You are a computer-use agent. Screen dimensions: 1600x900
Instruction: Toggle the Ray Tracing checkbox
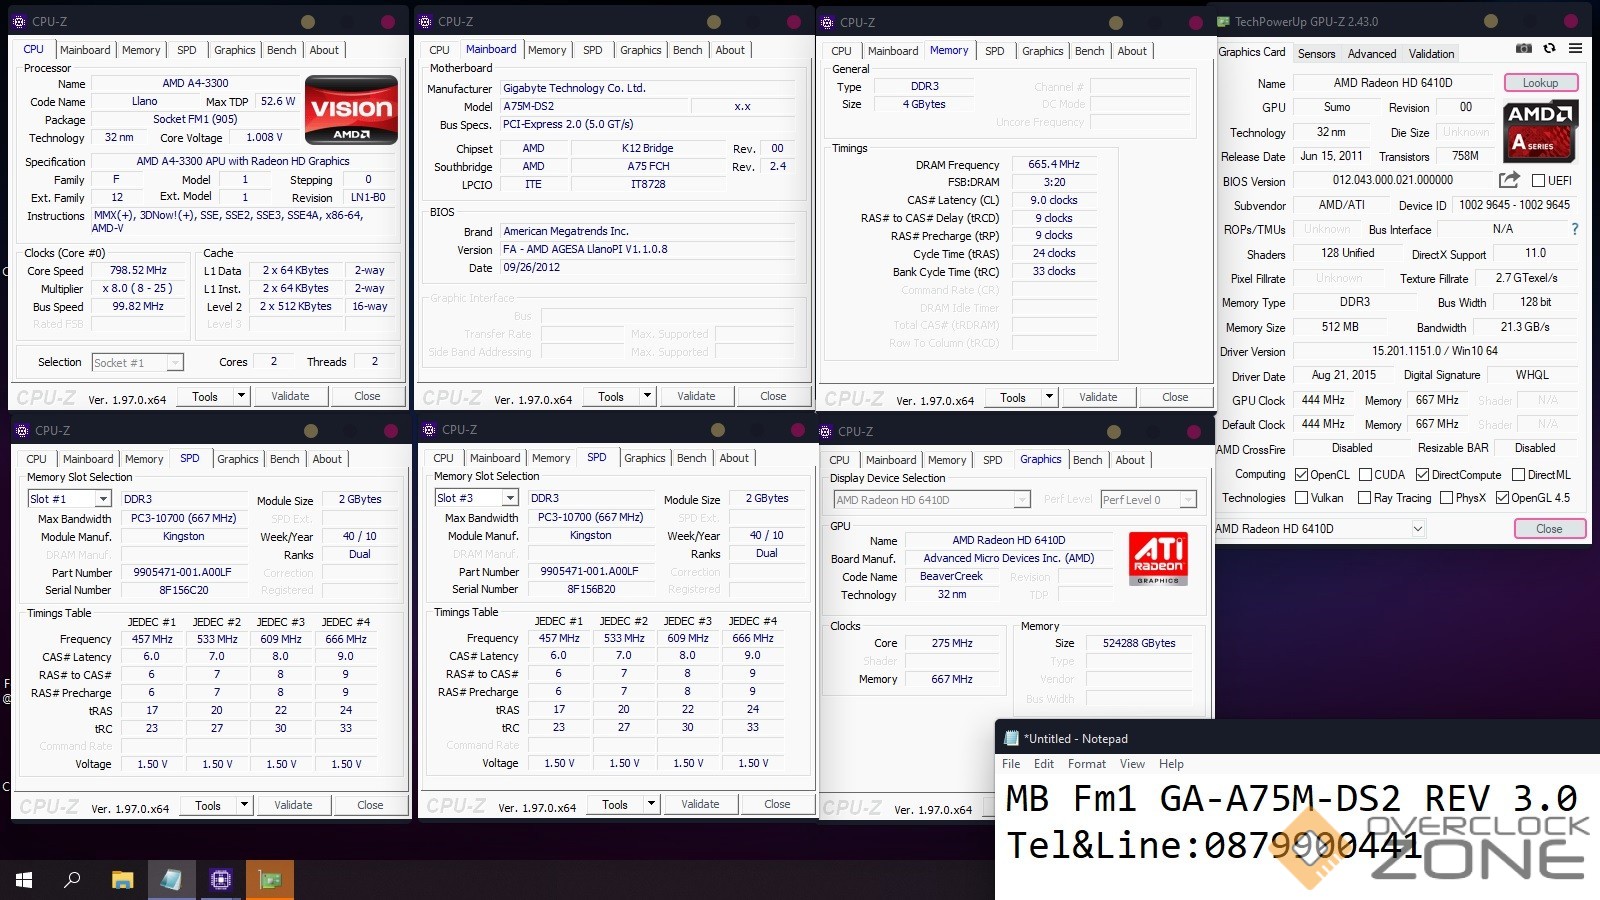(x=1365, y=497)
